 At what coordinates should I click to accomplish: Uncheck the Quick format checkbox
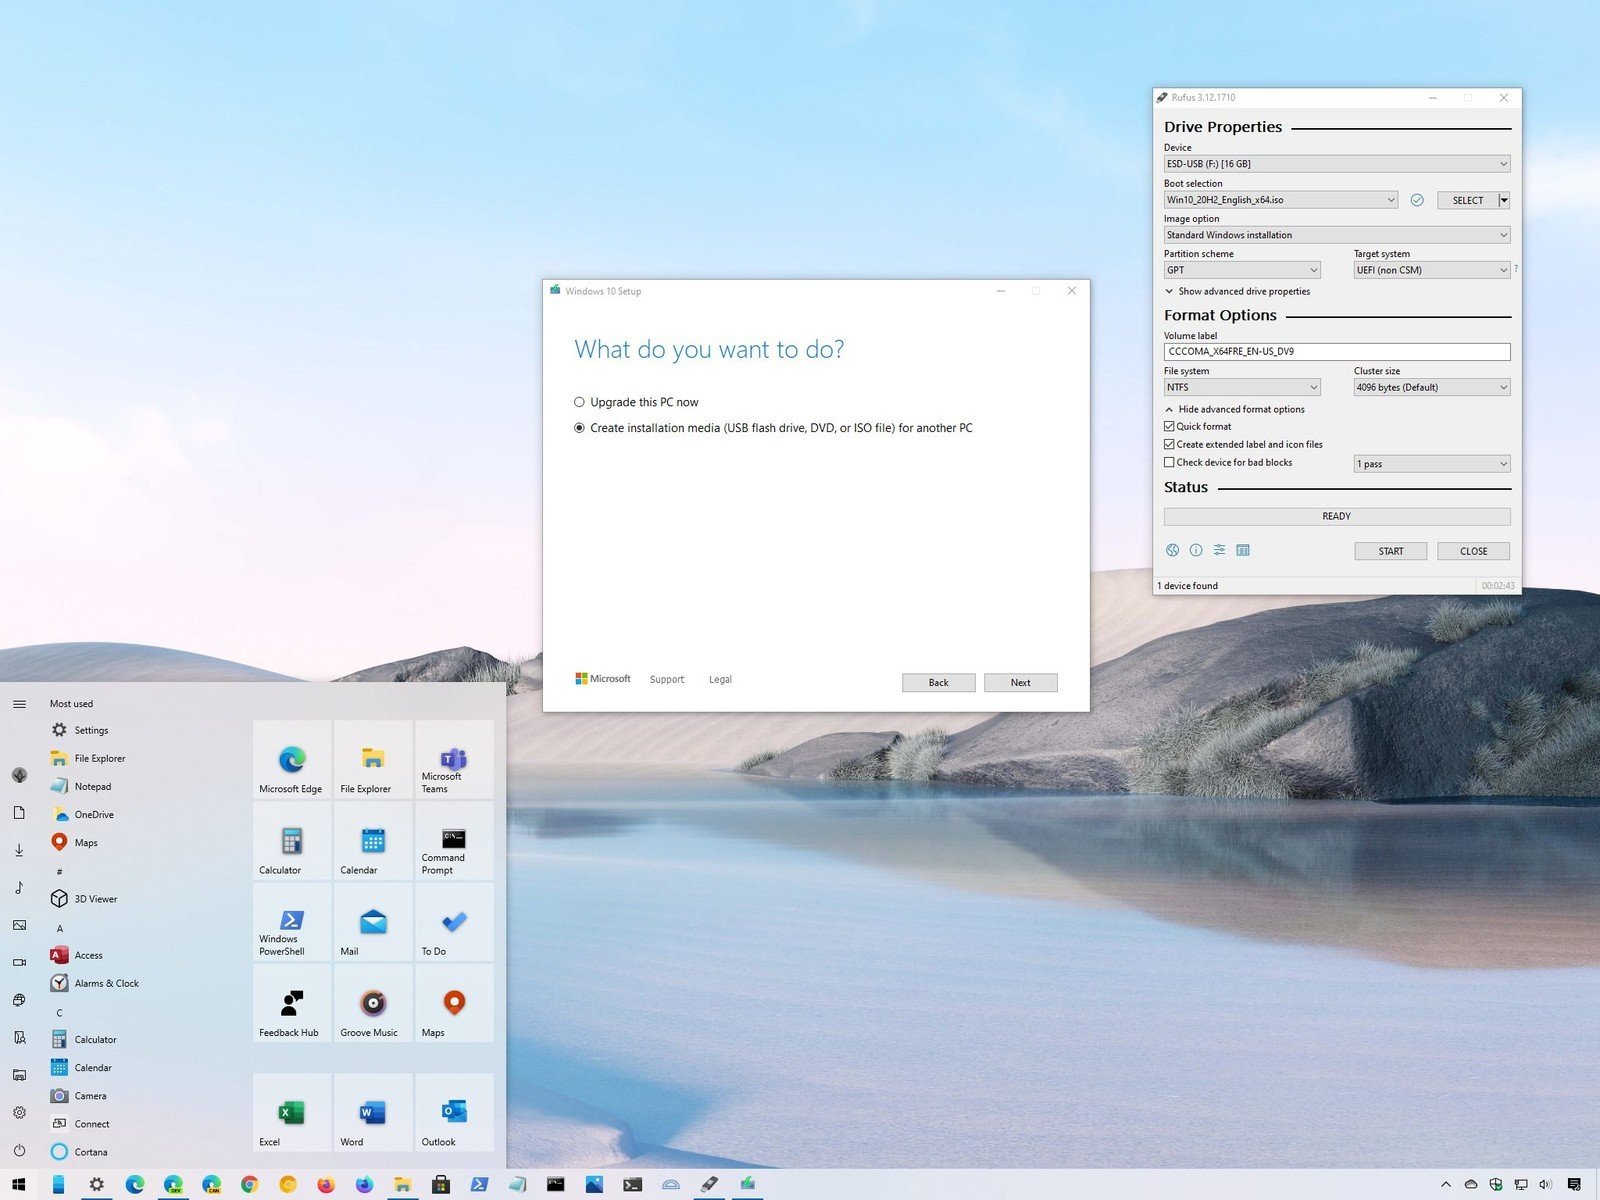click(1169, 426)
